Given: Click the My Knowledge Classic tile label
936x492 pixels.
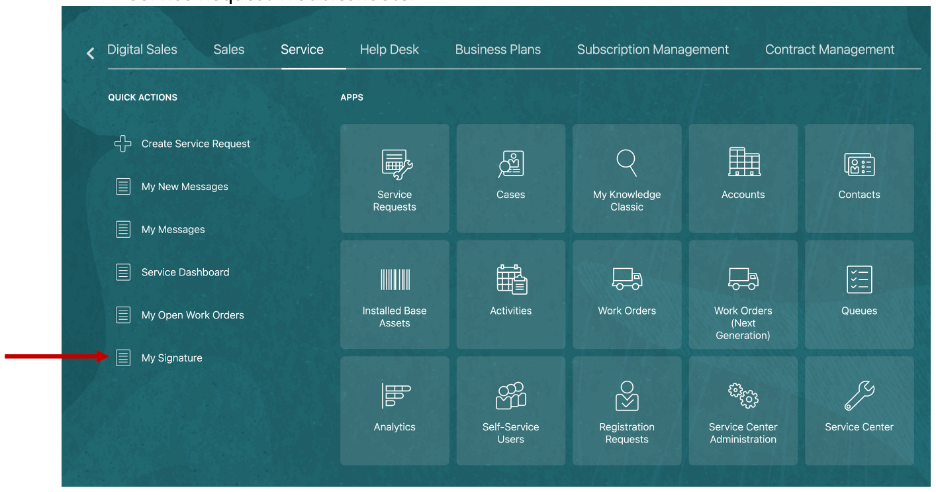Looking at the screenshot, I should pos(627,201).
